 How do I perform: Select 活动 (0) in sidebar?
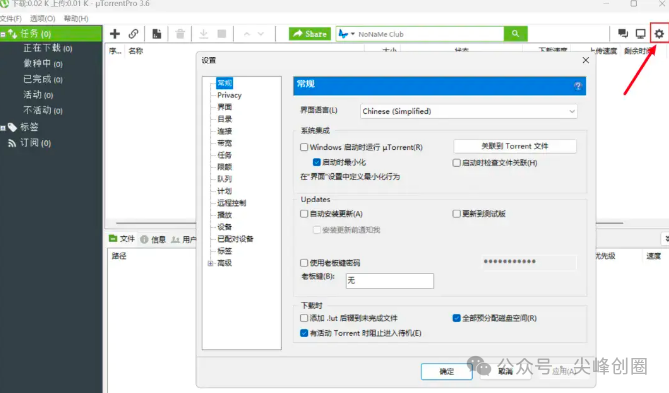point(38,95)
